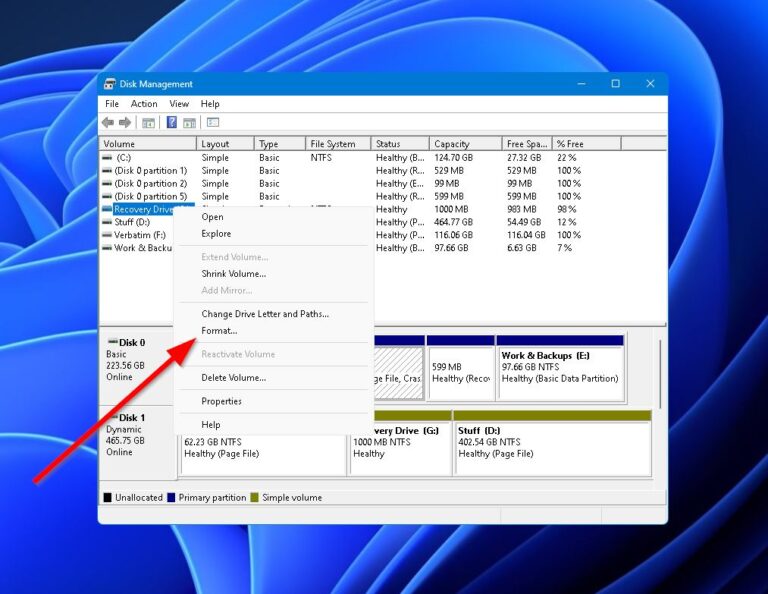Select Format... in the context menu
Viewport: 768px width, 594px height.
click(x=219, y=331)
